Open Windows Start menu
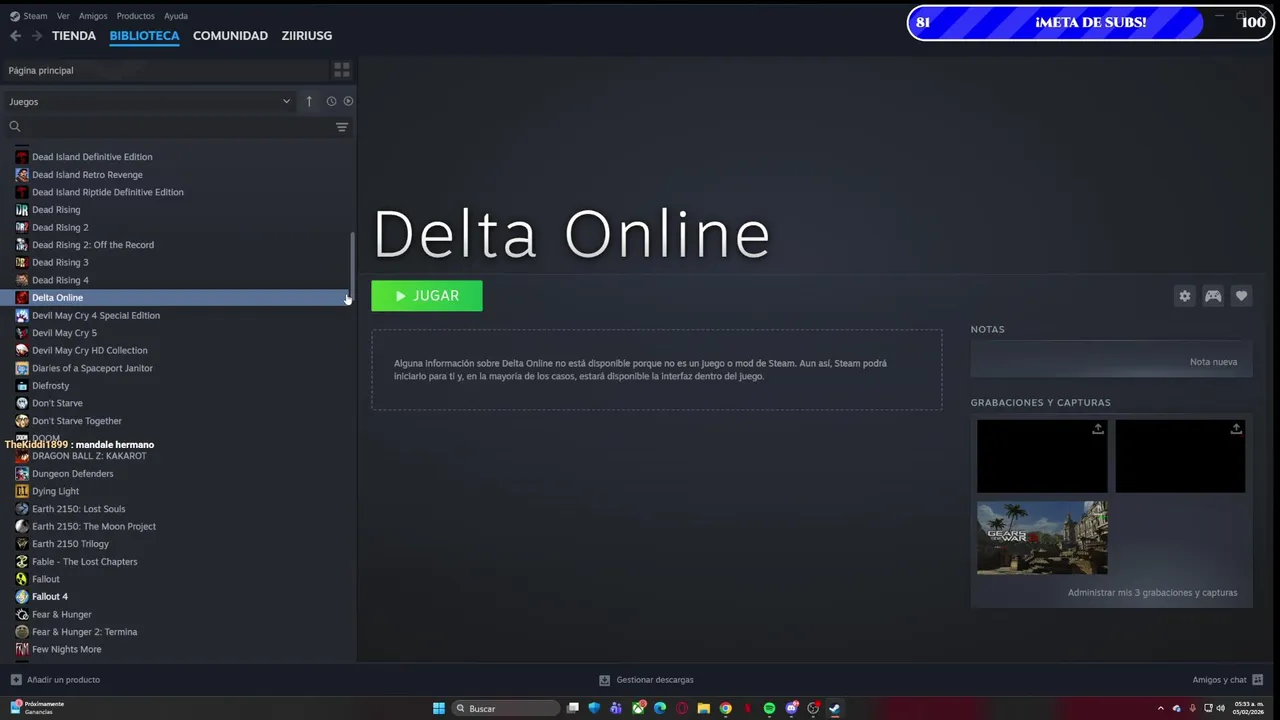This screenshot has width=1280, height=720. point(439,708)
